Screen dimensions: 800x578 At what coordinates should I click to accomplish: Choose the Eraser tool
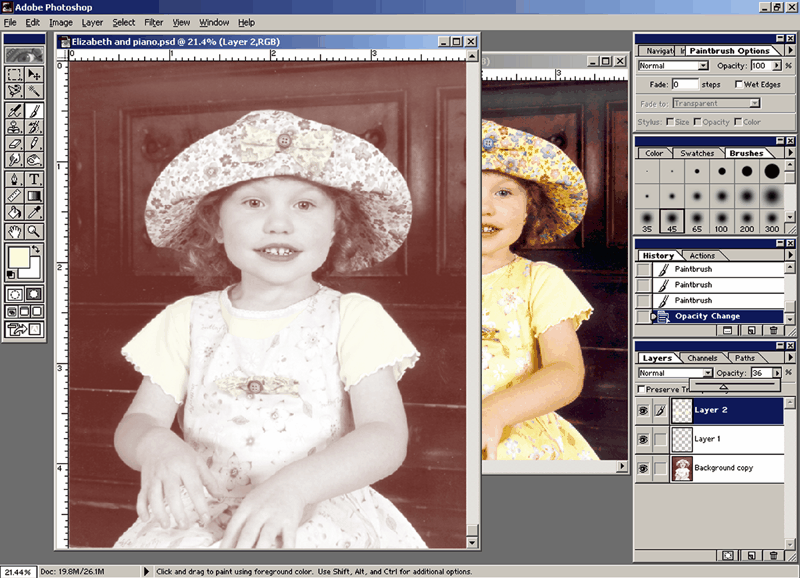14,143
